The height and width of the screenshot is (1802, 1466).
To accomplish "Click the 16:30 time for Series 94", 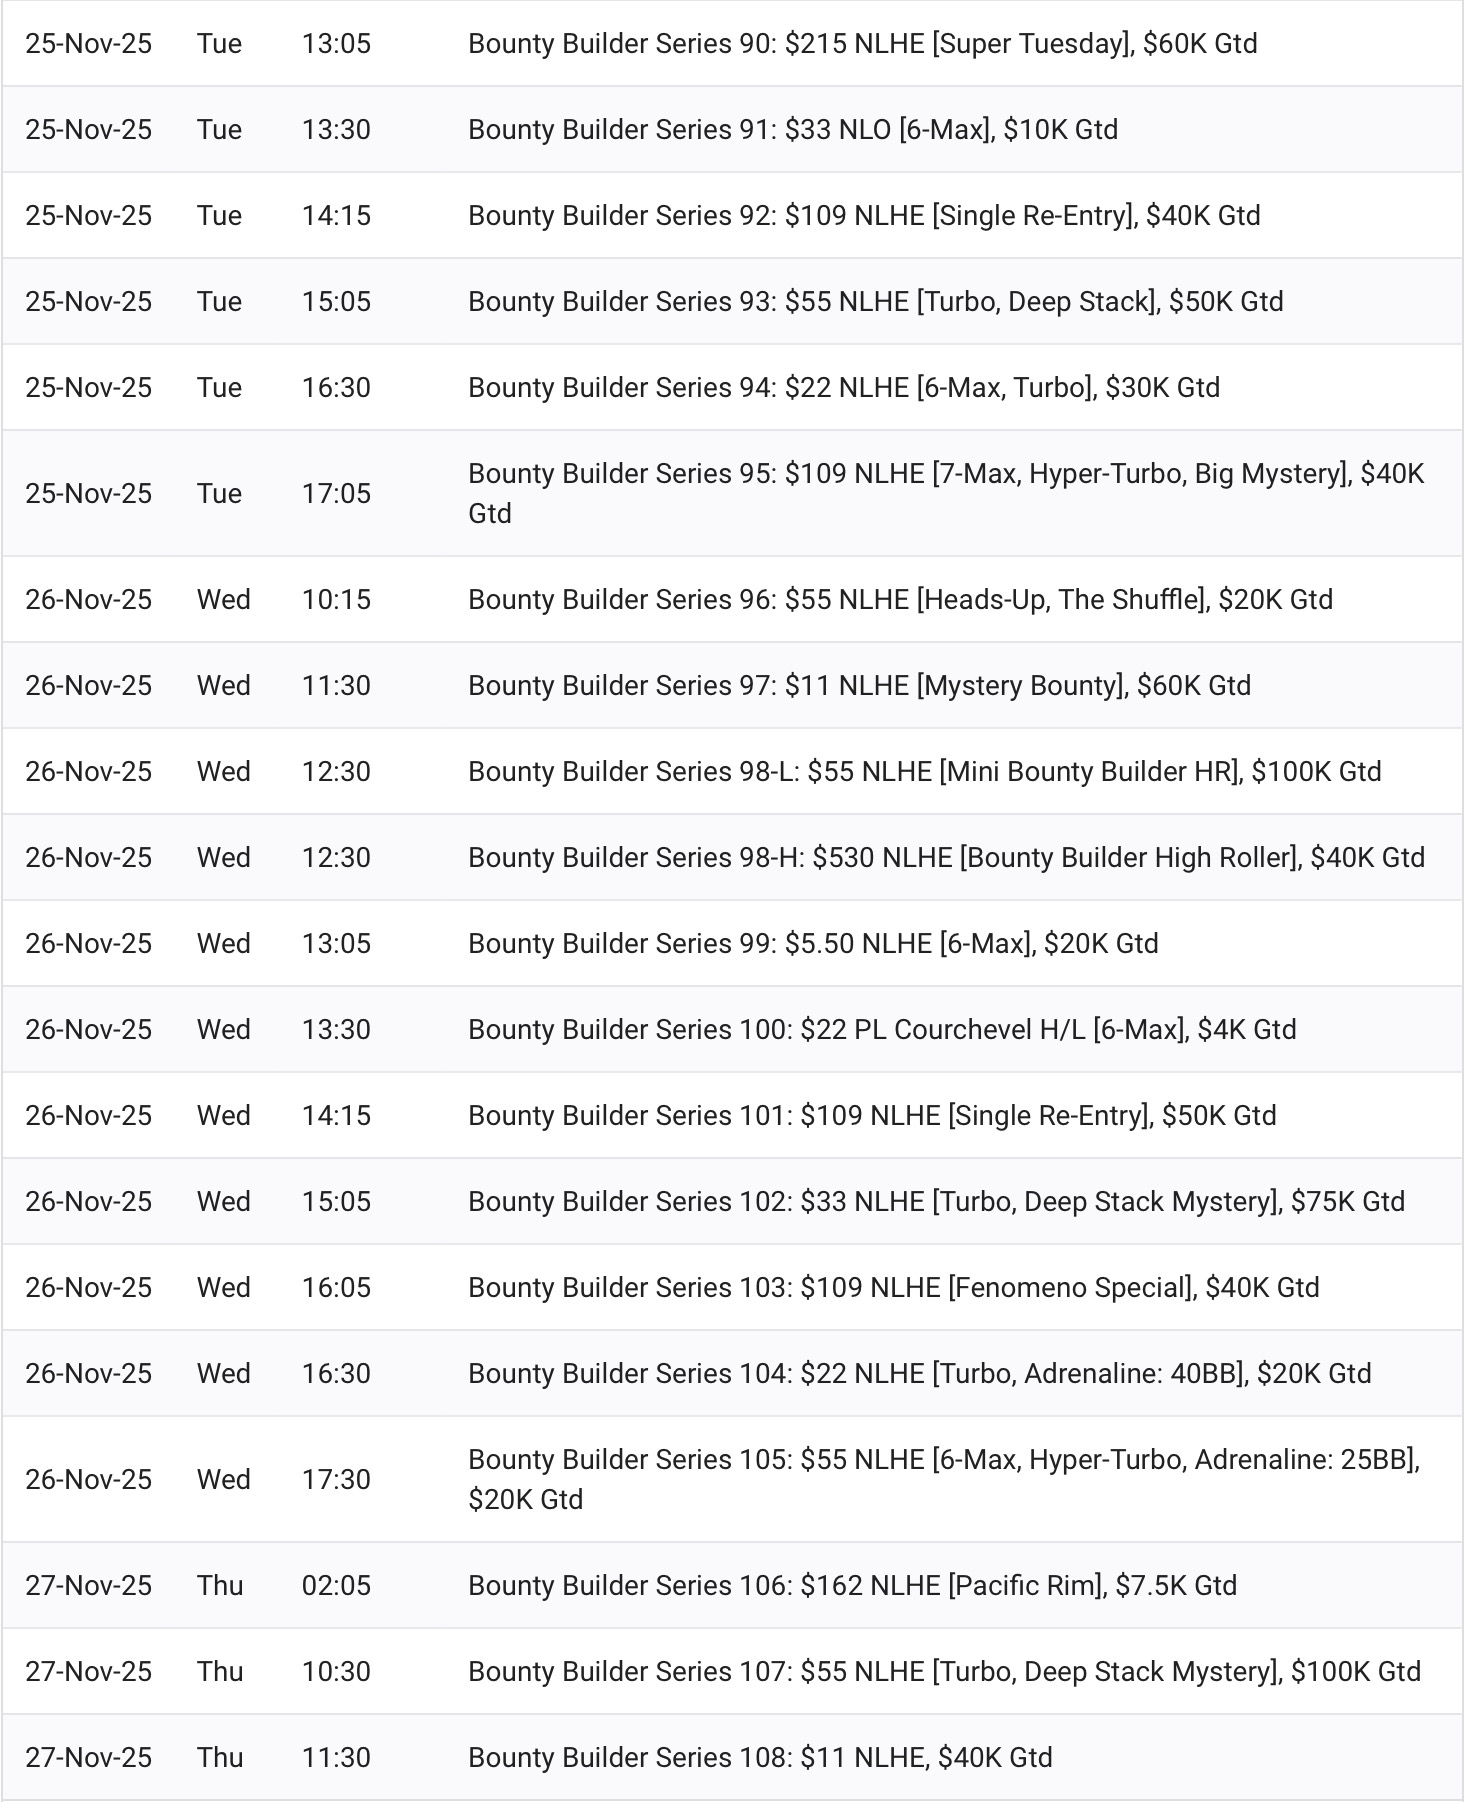I will [x=336, y=388].
